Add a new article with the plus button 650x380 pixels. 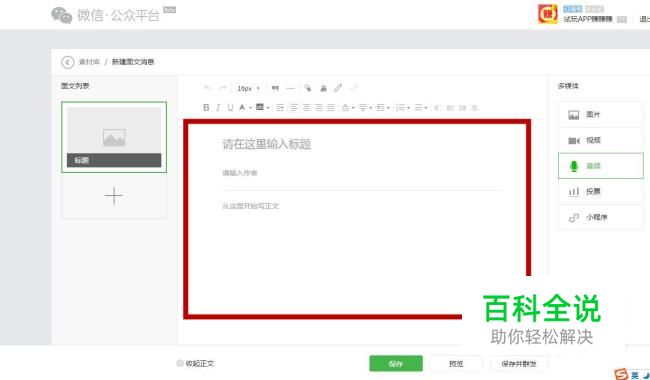(x=114, y=196)
